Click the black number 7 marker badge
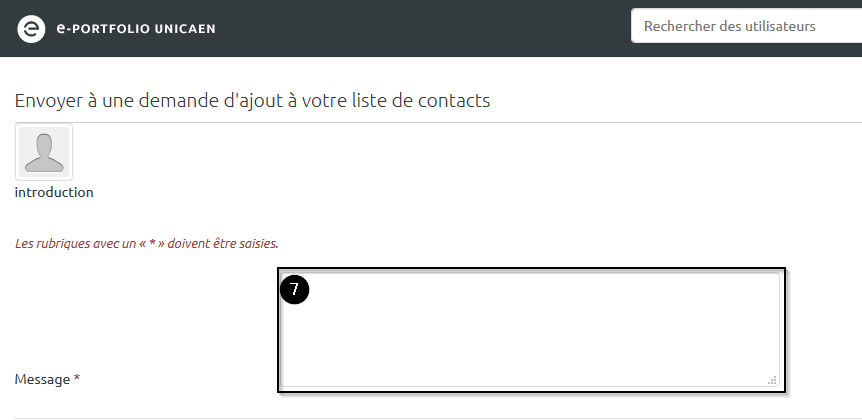862x420 pixels. (295, 290)
